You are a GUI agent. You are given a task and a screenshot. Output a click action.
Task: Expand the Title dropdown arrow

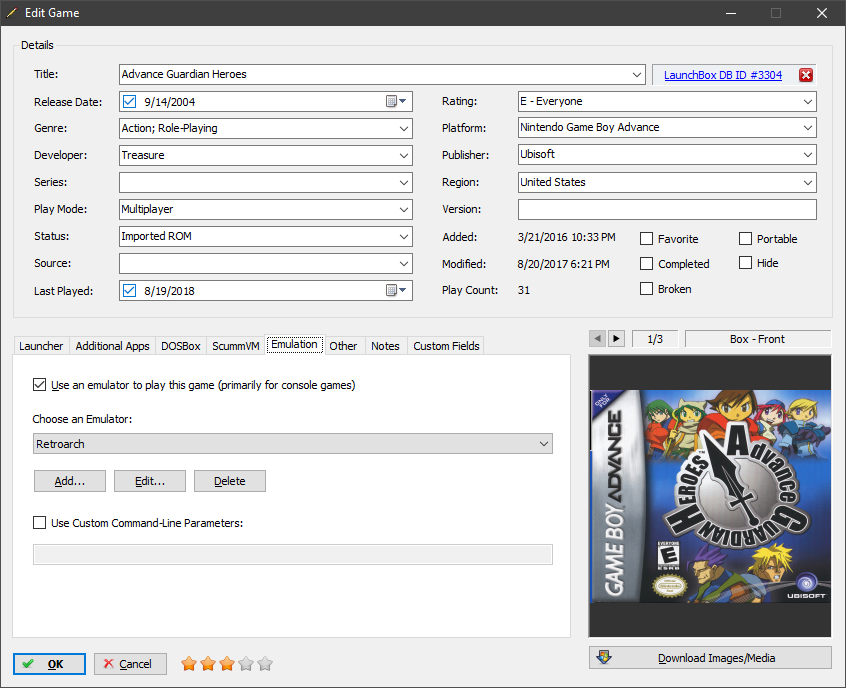click(x=637, y=74)
